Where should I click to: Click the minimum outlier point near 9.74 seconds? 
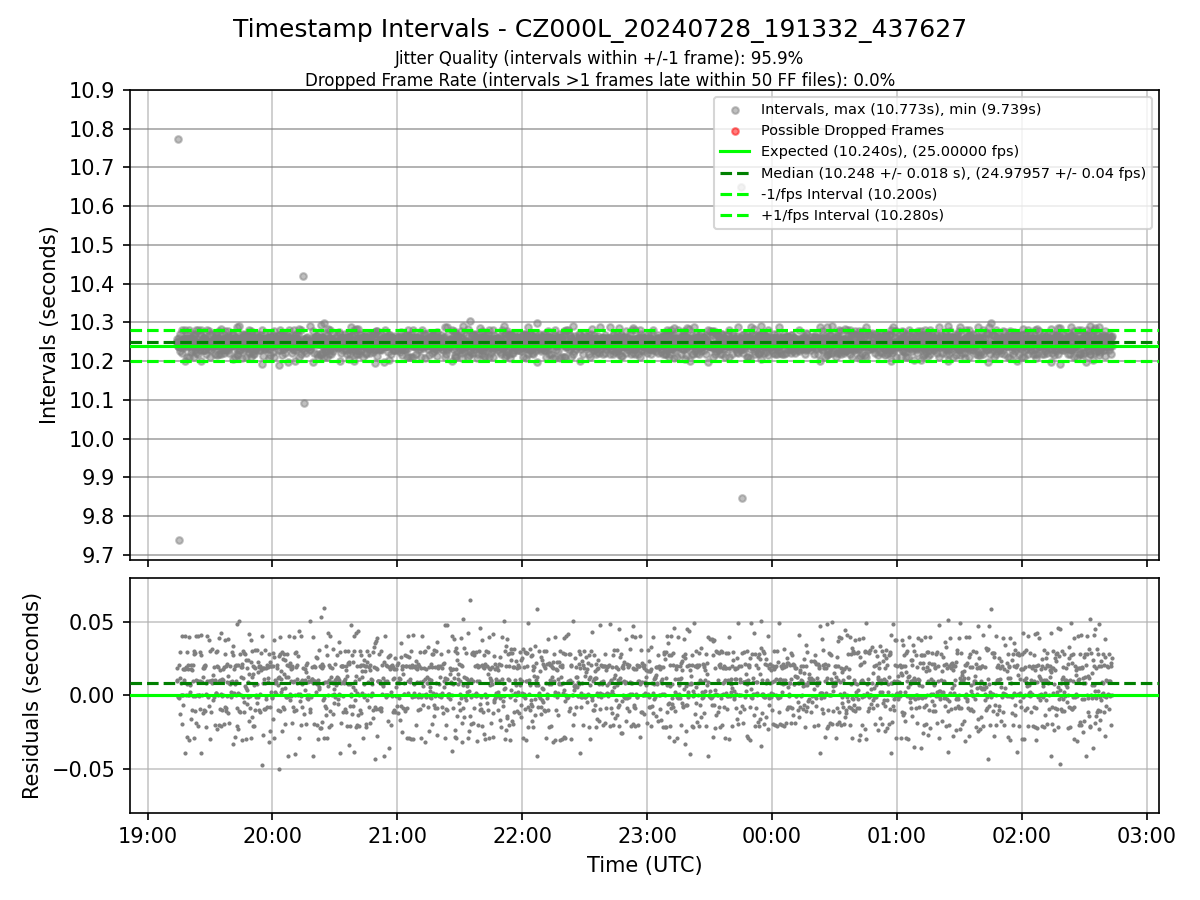point(179,540)
